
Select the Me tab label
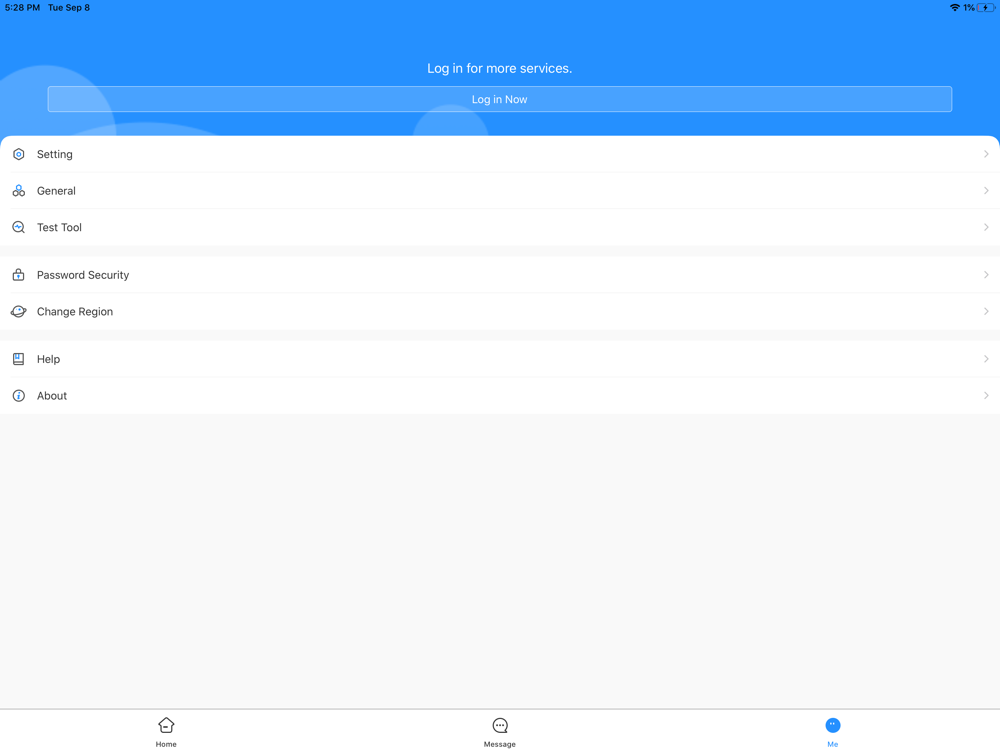[833, 744]
